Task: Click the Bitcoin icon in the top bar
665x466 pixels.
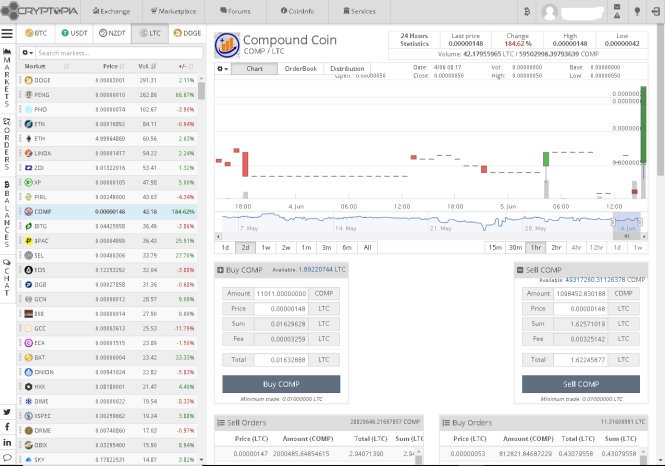Action: click(527, 11)
